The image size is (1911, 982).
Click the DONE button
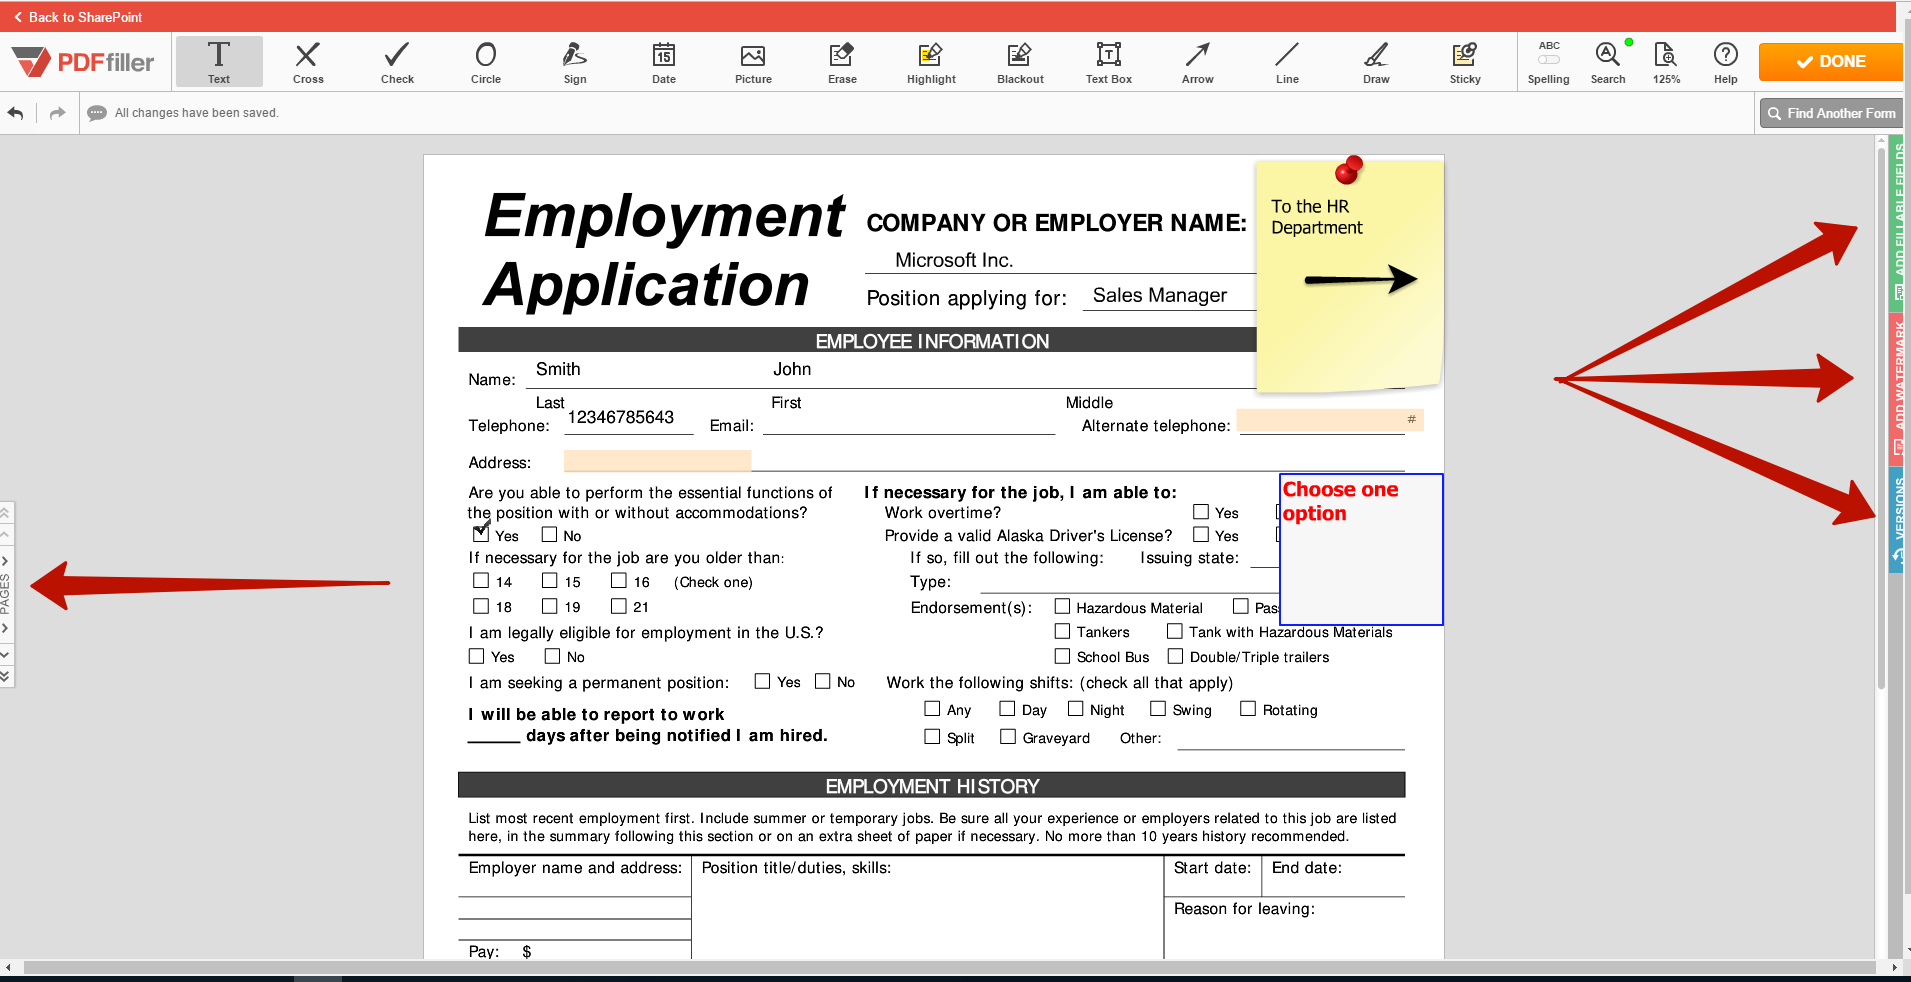[1830, 61]
